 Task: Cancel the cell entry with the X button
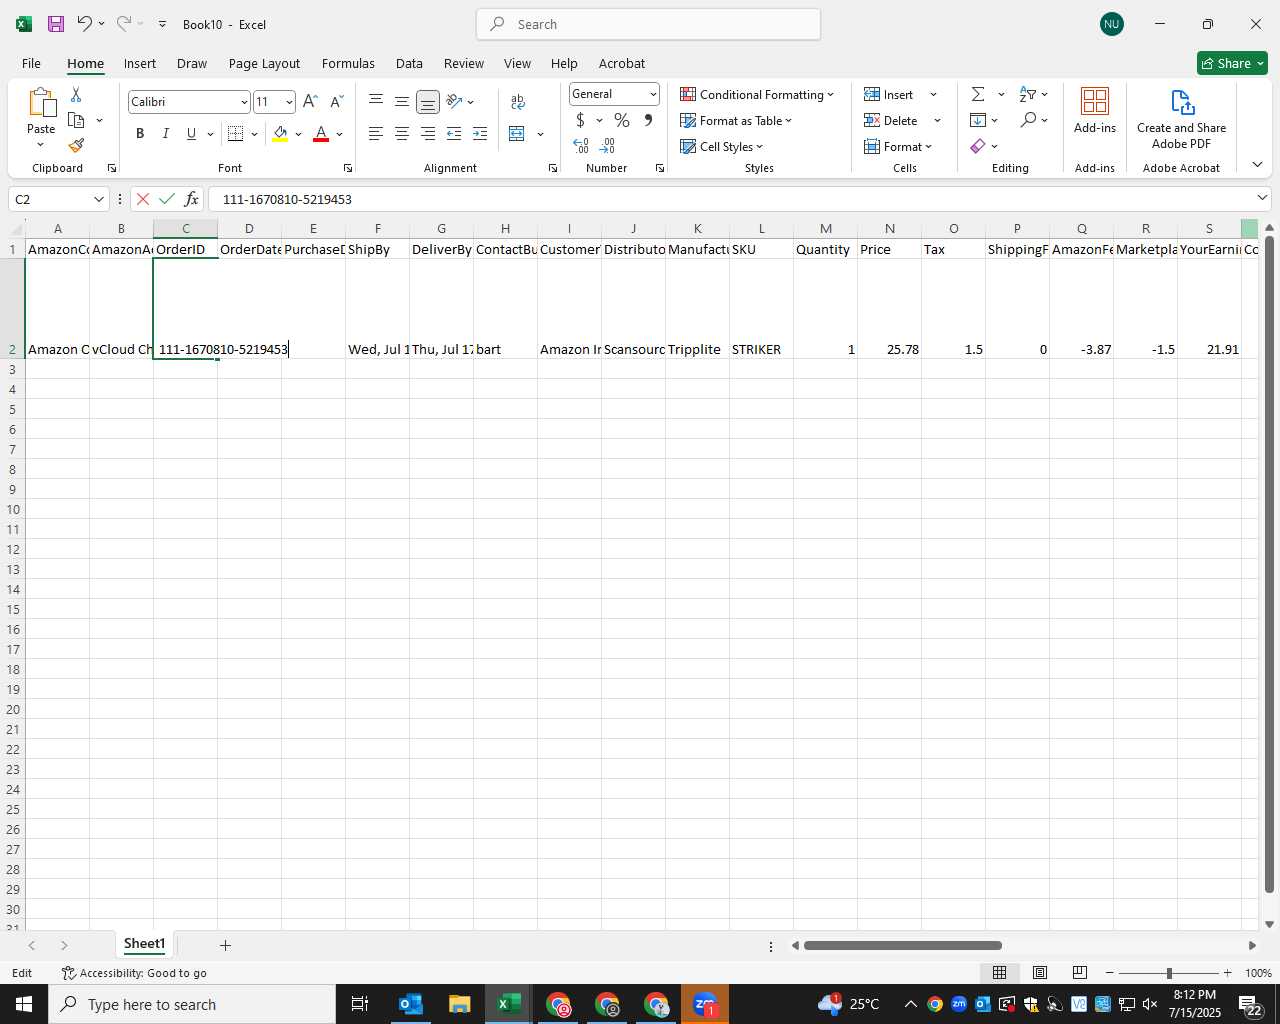[143, 199]
